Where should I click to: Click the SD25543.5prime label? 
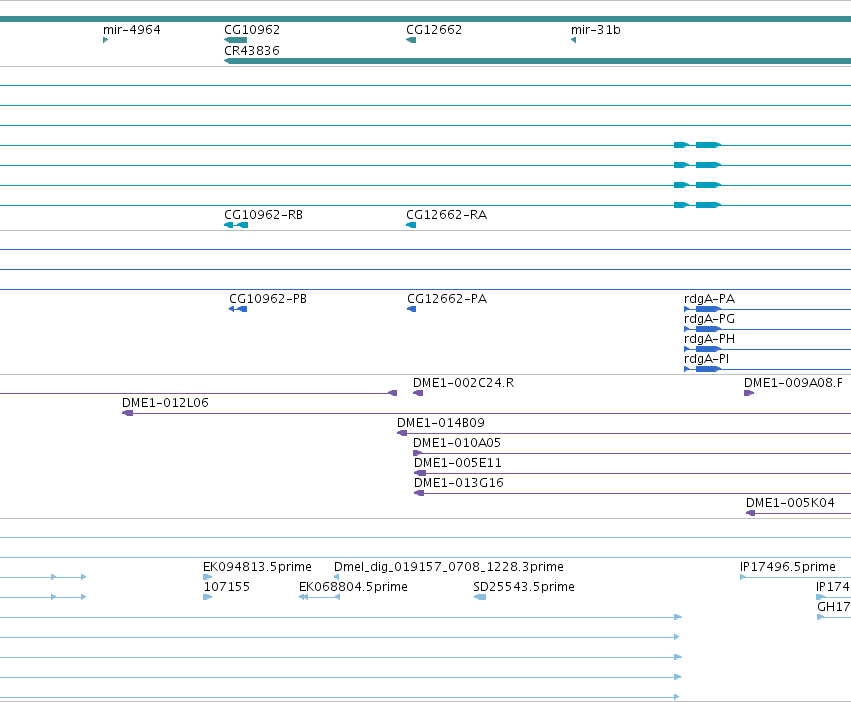[x=524, y=587]
